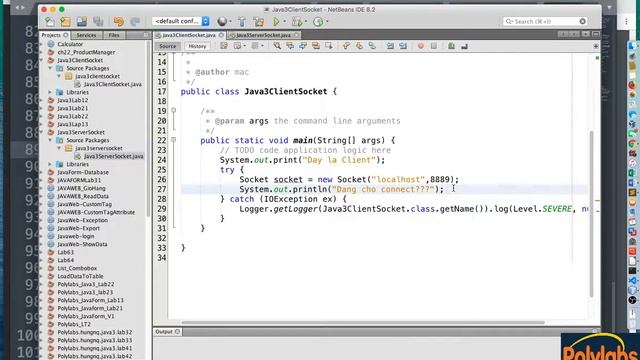Click the Open Project toolbar icon
The width and height of the screenshot is (640, 360).
coord(82,22)
